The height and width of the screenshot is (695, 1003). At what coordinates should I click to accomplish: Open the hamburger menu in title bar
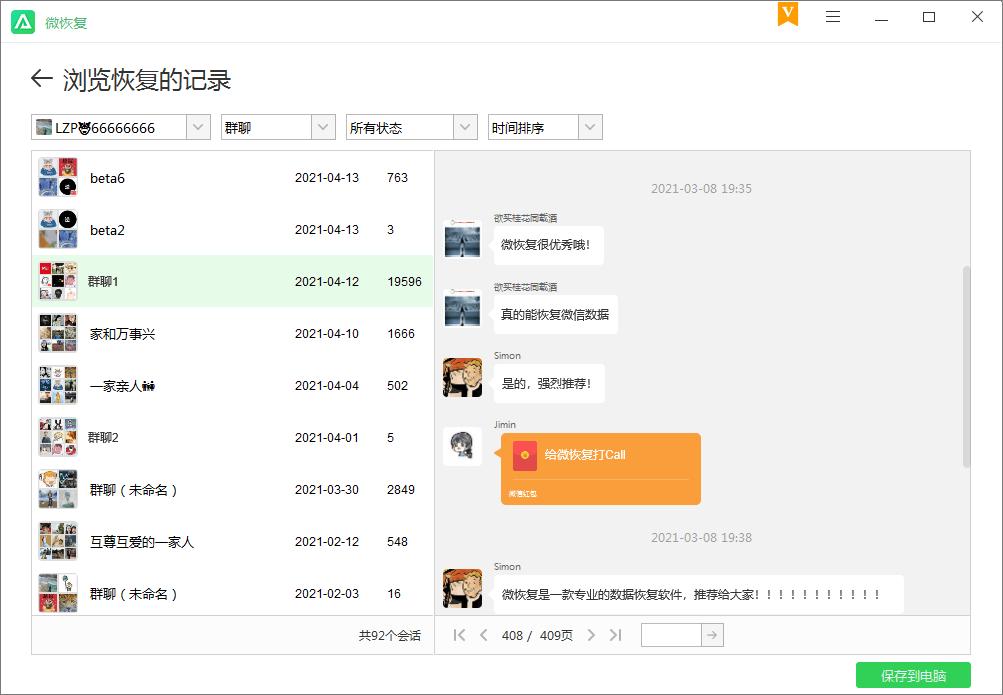click(x=832, y=17)
